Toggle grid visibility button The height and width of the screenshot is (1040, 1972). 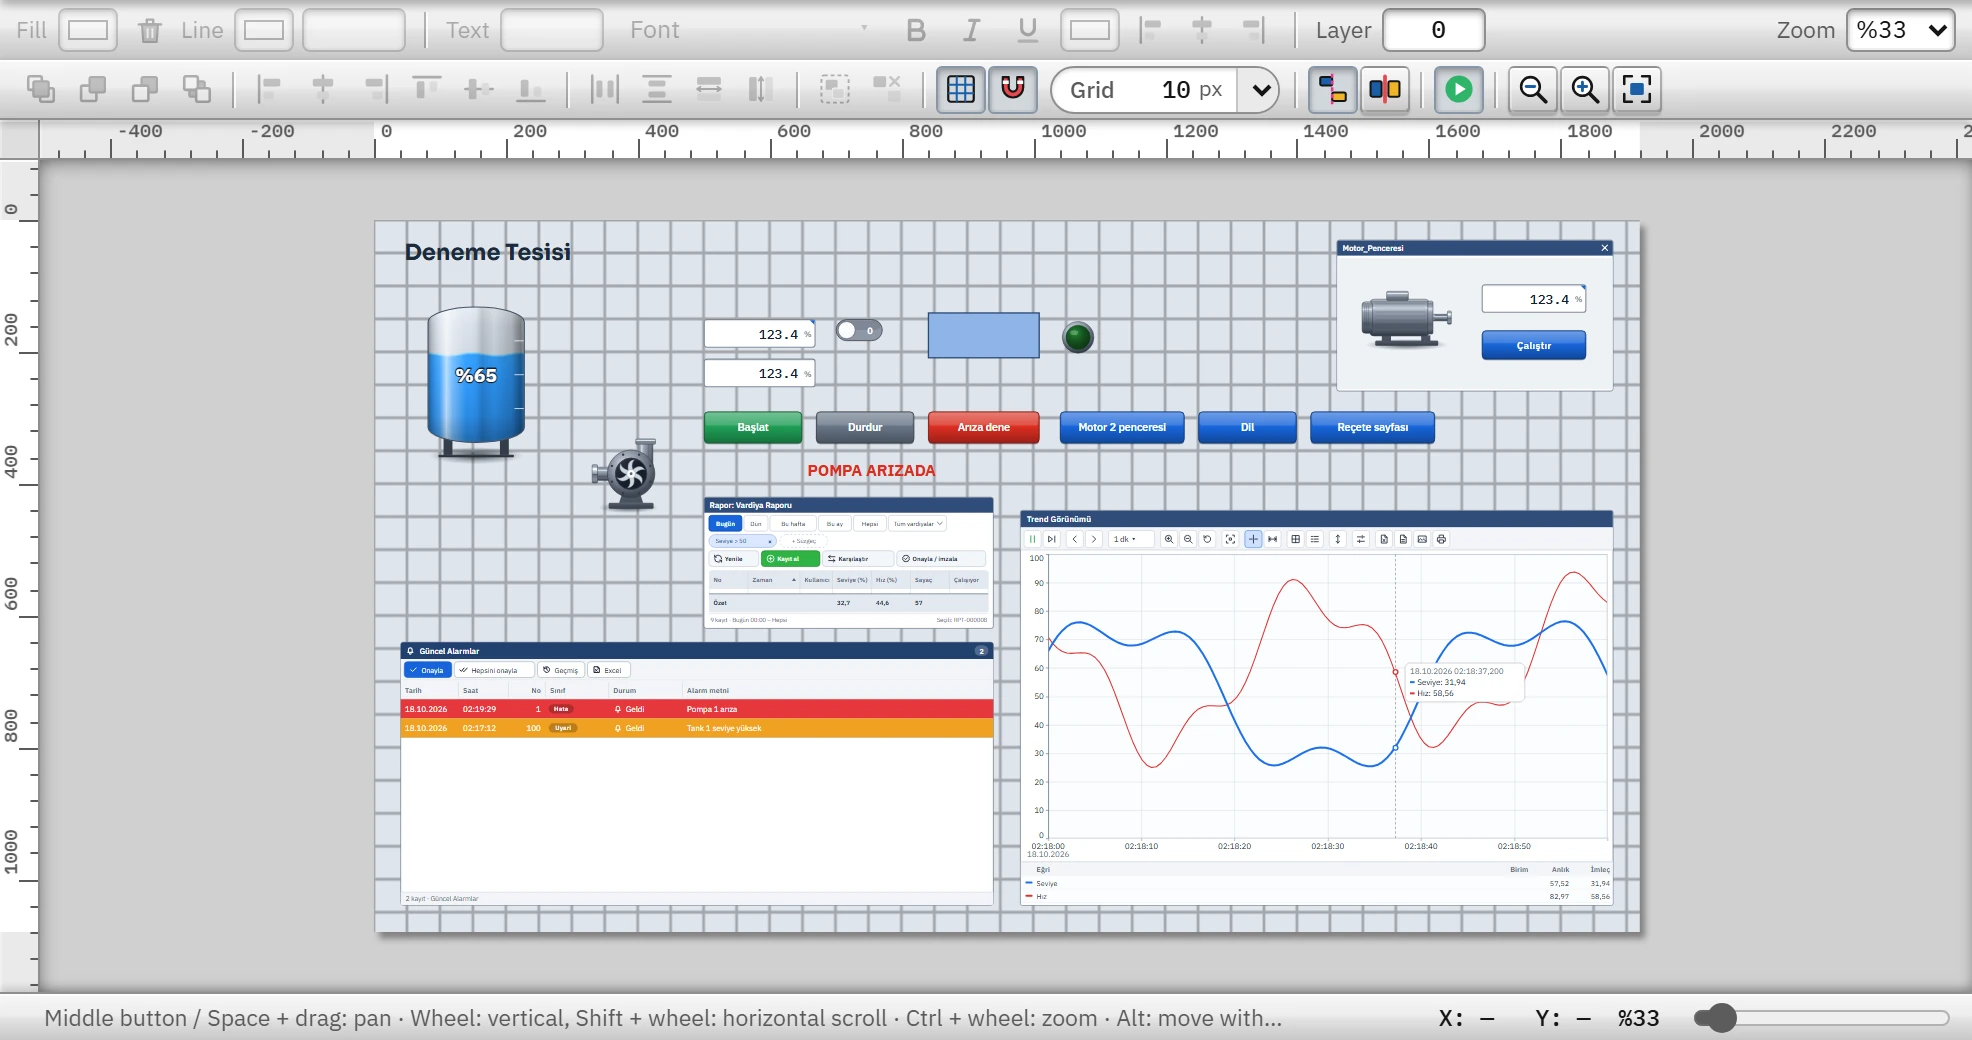coord(961,89)
